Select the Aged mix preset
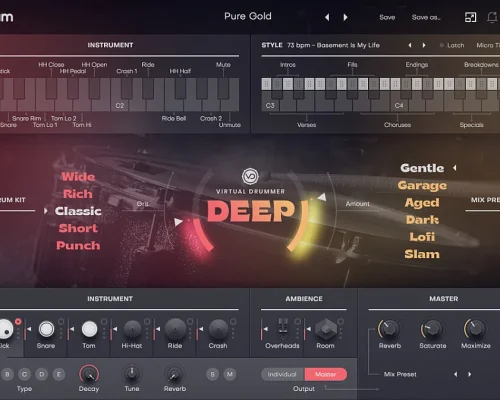Viewport: 500px width, 400px height. click(x=422, y=203)
